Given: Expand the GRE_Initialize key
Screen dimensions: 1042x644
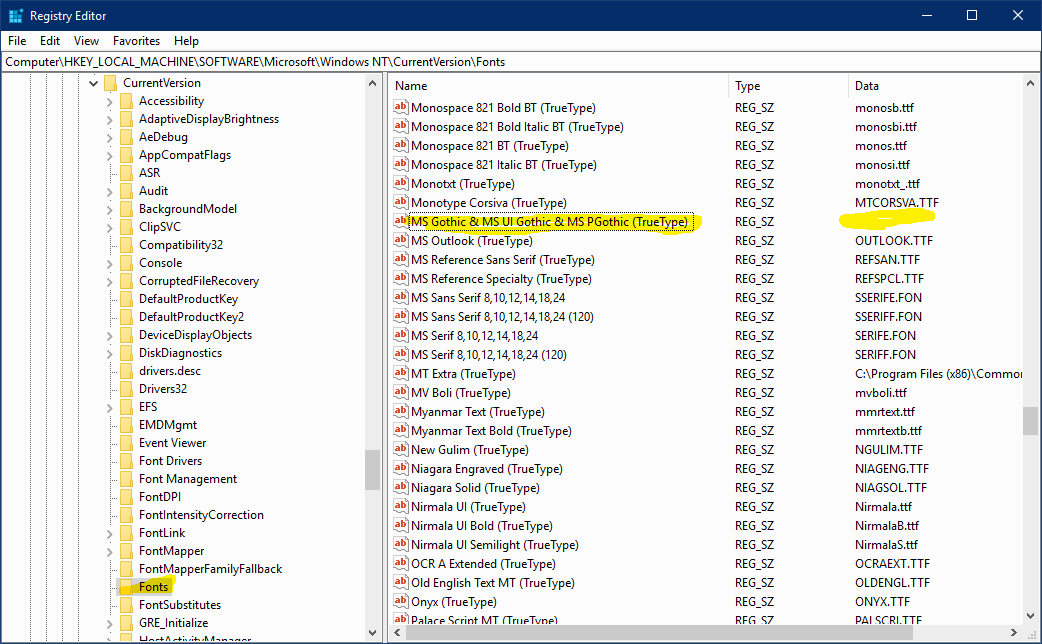Looking at the screenshot, I should [x=110, y=623].
